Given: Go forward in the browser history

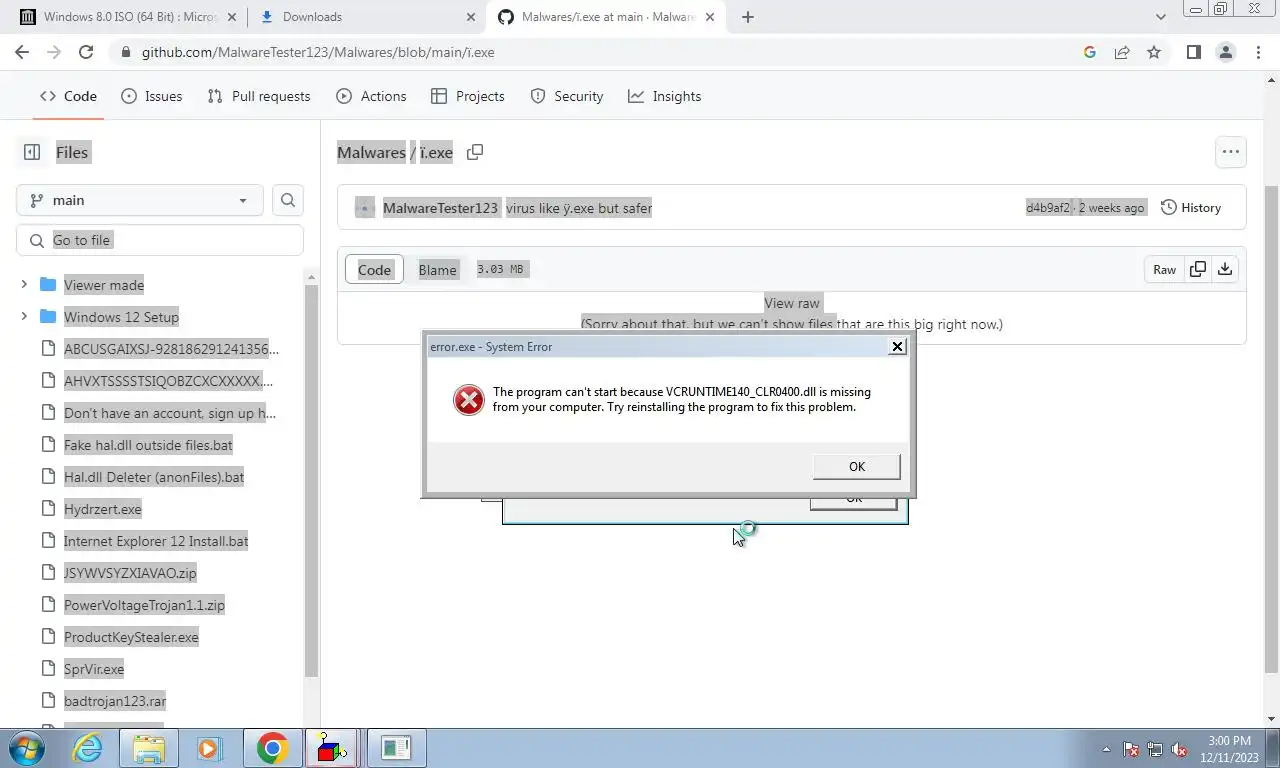Looking at the screenshot, I should point(54,52).
